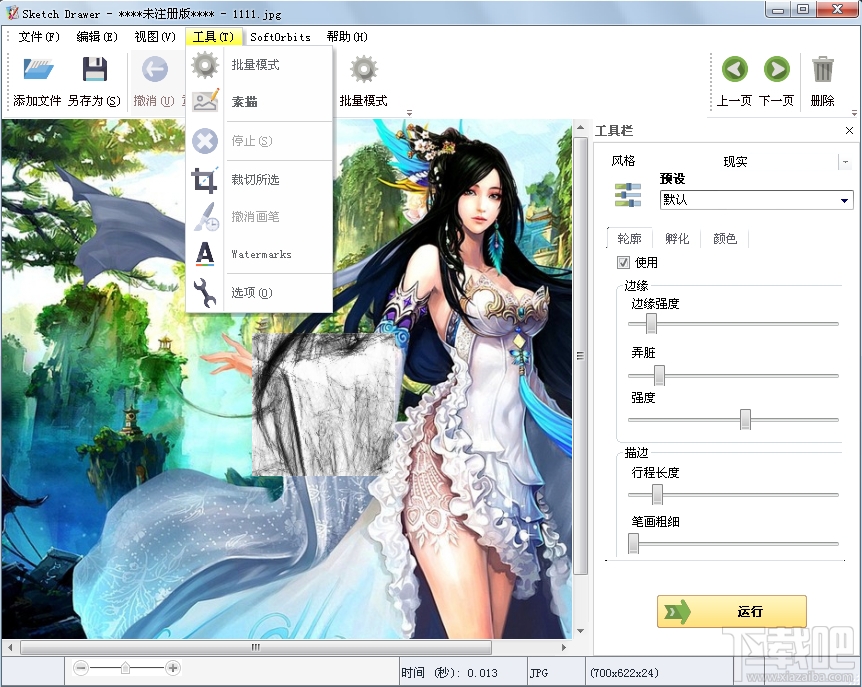The image size is (862, 687).
Task: Switch to the 轮廓 tab
Action: coord(629,239)
